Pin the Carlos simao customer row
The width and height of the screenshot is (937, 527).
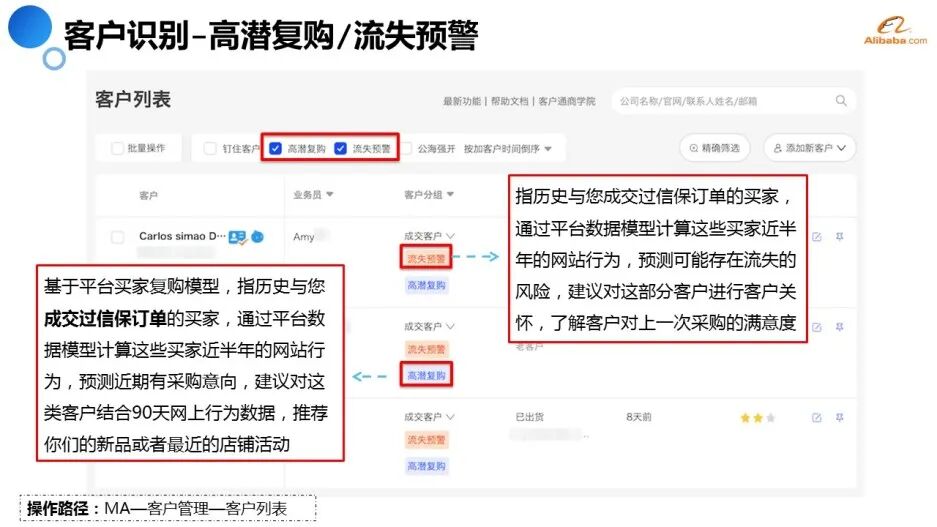[x=840, y=237]
